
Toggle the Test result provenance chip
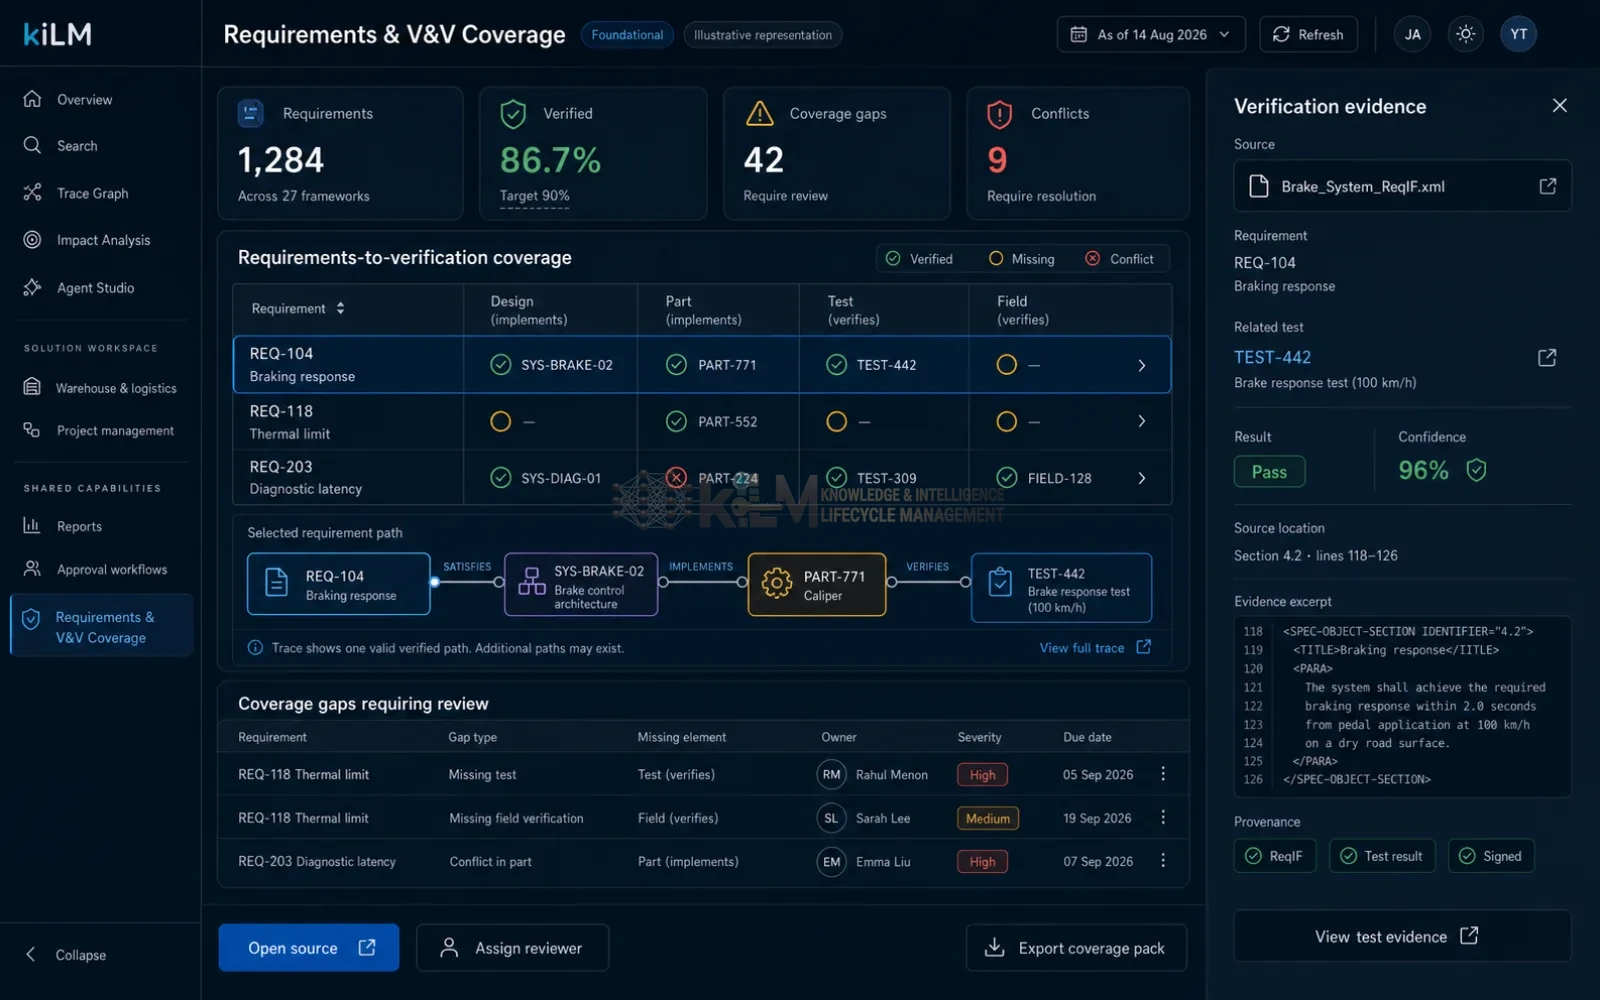pos(1382,856)
